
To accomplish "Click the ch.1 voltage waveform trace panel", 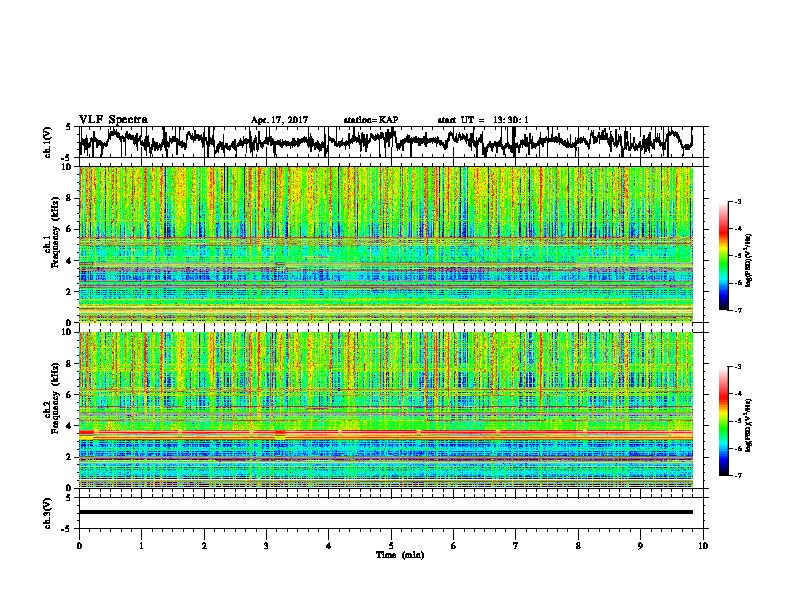I will pos(393,142).
